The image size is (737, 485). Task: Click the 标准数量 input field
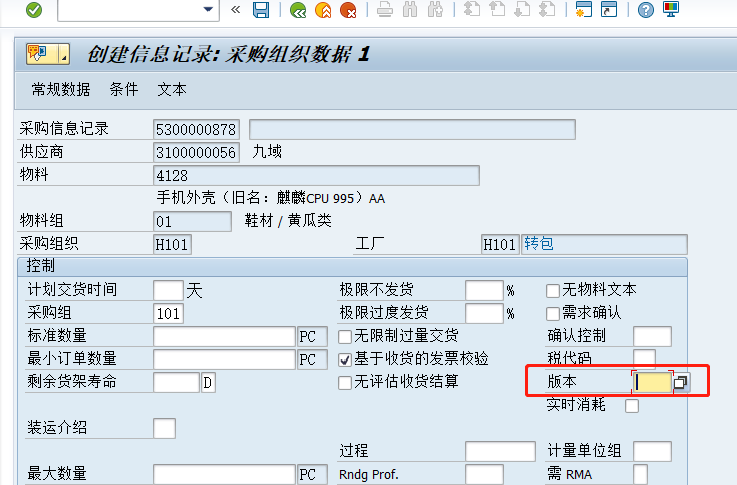point(224,336)
